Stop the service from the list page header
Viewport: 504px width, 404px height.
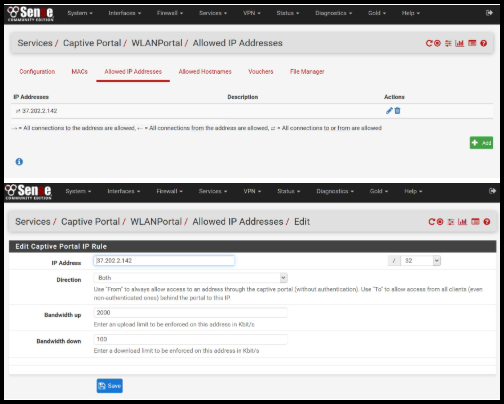coord(437,43)
